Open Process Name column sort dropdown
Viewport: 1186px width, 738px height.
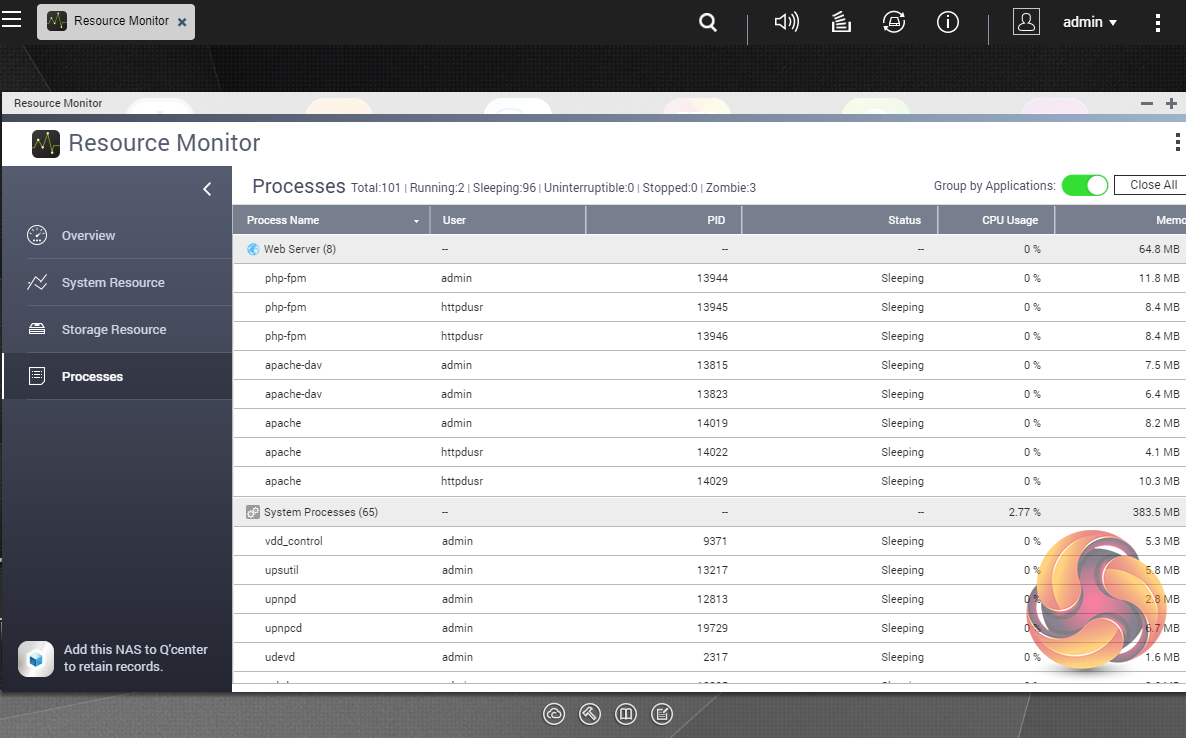pyautogui.click(x=416, y=221)
